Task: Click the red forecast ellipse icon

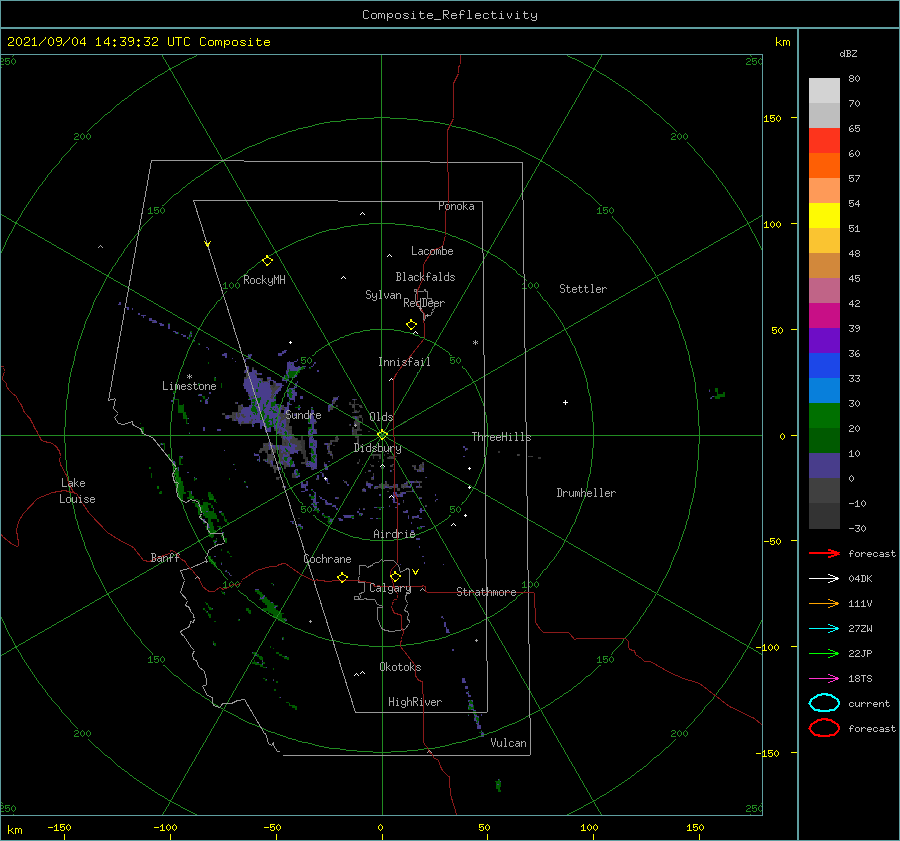Action: click(x=824, y=728)
